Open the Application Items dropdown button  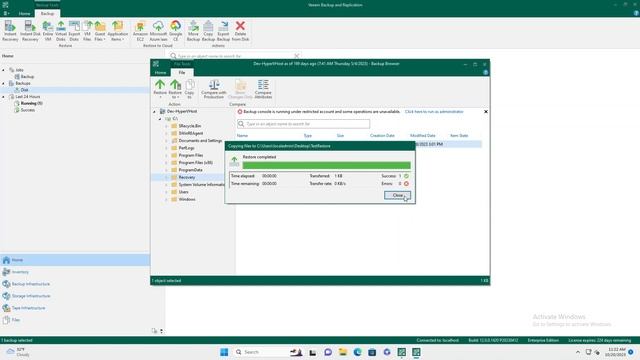click(118, 31)
